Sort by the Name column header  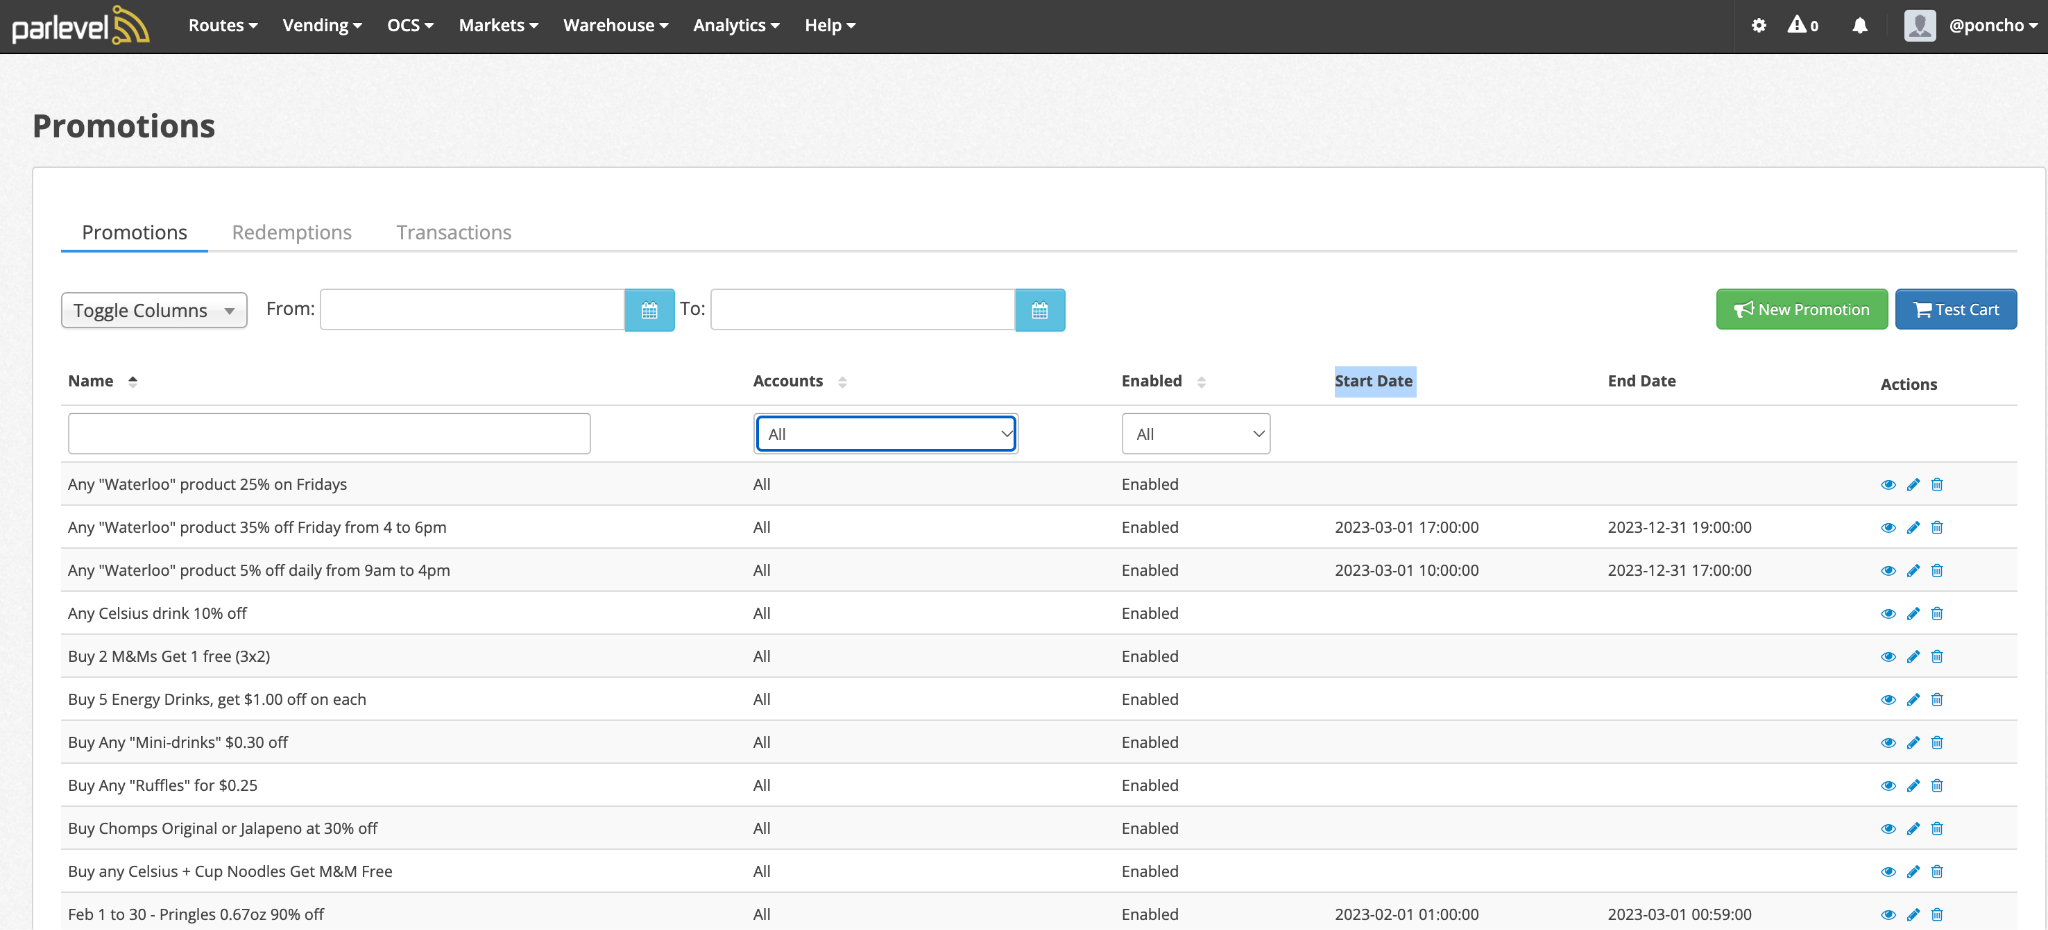click(102, 381)
